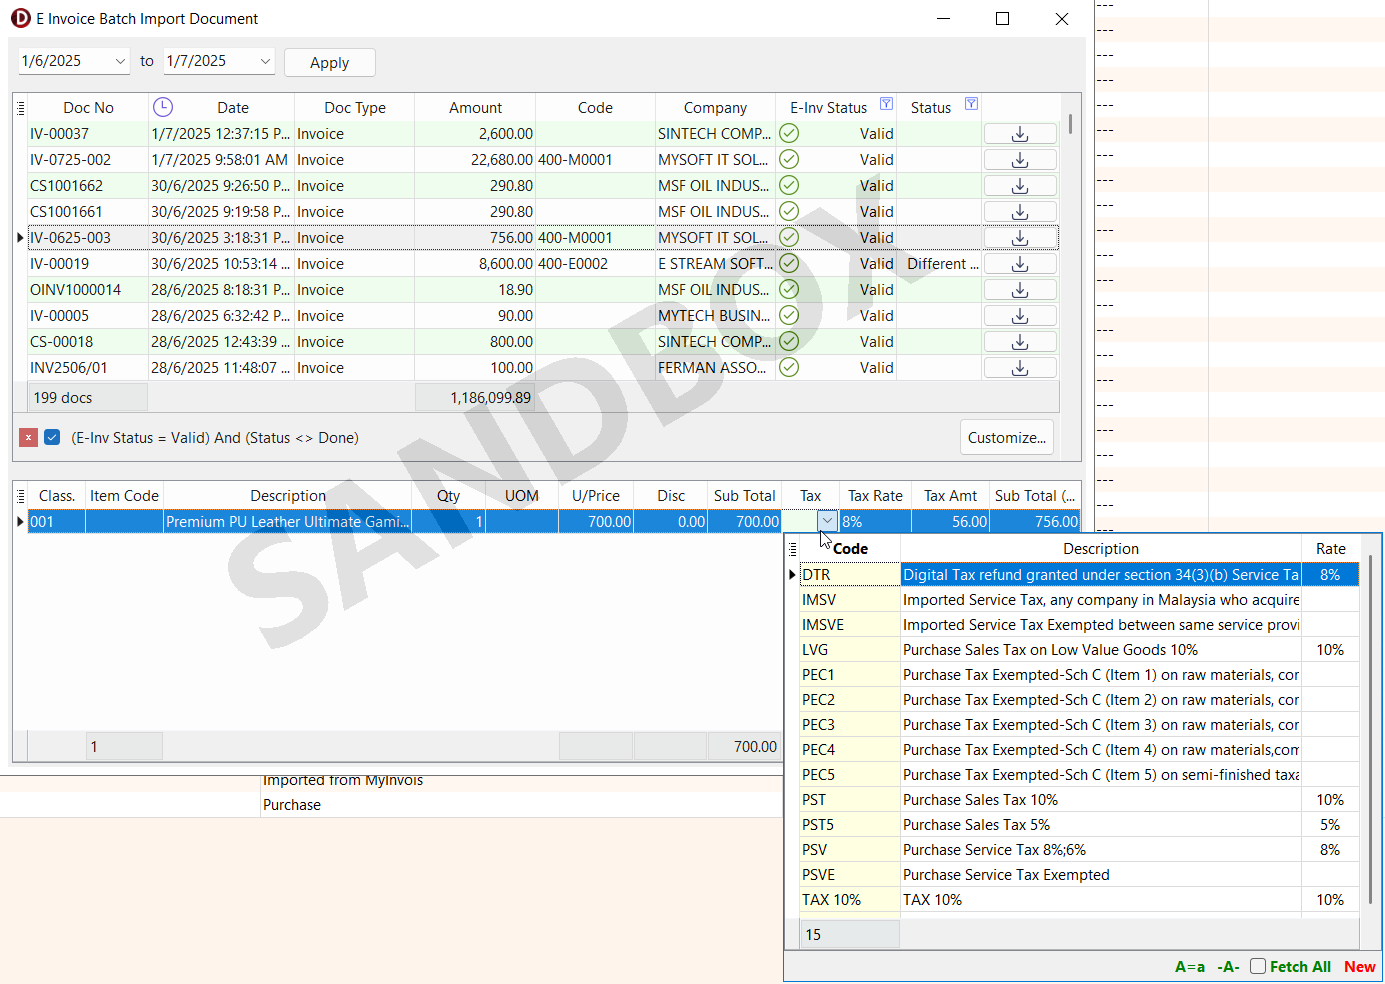This screenshot has width=1385, height=984.
Task: Select PSVE Purchase Service Tax Exempted entry
Action: click(x=1005, y=875)
